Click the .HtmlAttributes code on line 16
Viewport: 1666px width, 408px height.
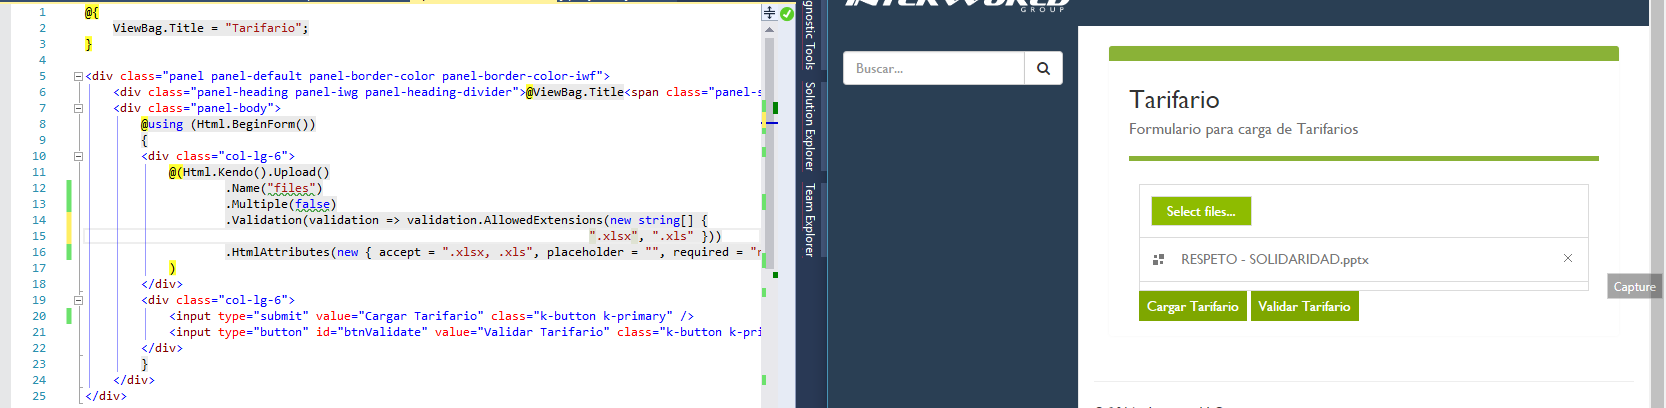493,252
